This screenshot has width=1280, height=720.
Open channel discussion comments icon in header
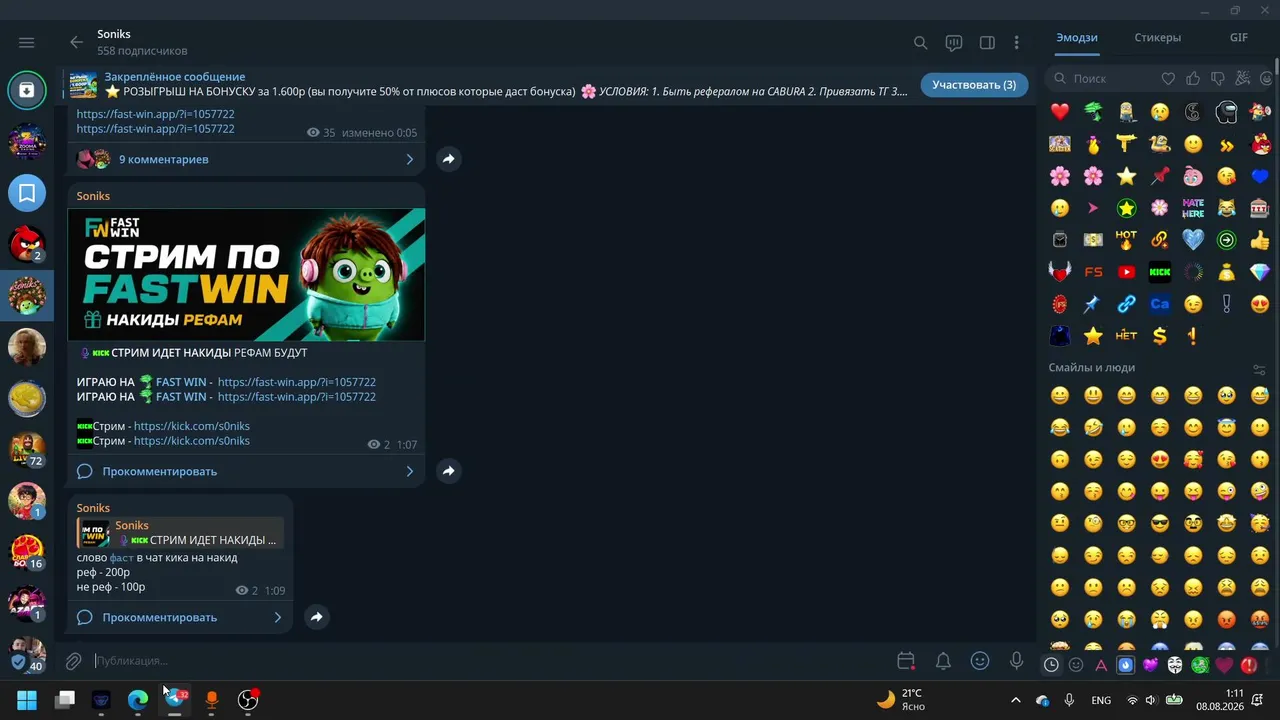click(954, 43)
